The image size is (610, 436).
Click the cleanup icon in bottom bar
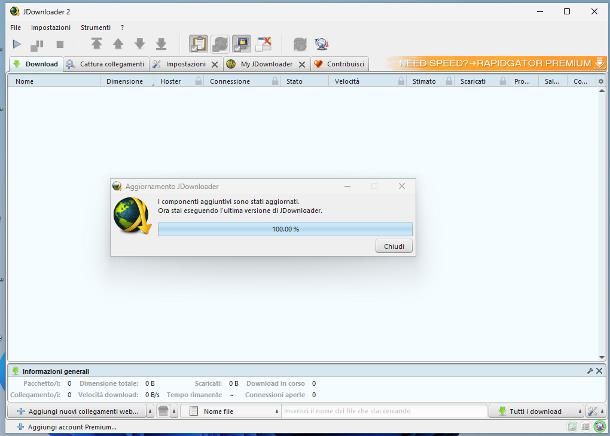click(163, 411)
